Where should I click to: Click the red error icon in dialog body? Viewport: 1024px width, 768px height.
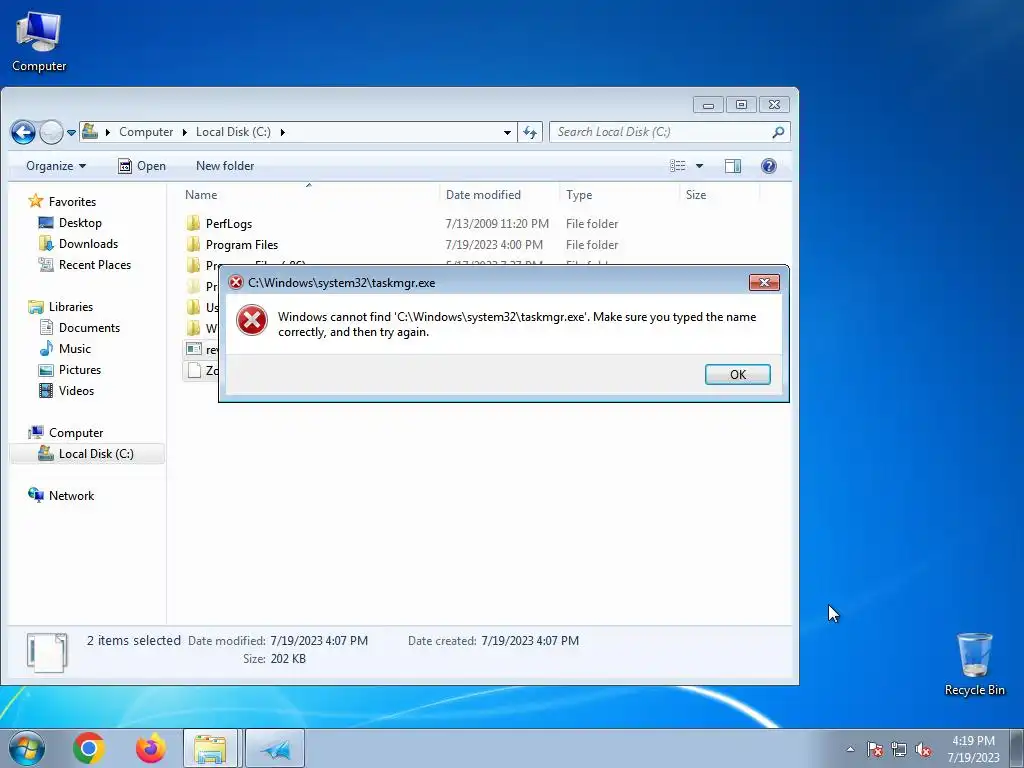[x=251, y=321]
